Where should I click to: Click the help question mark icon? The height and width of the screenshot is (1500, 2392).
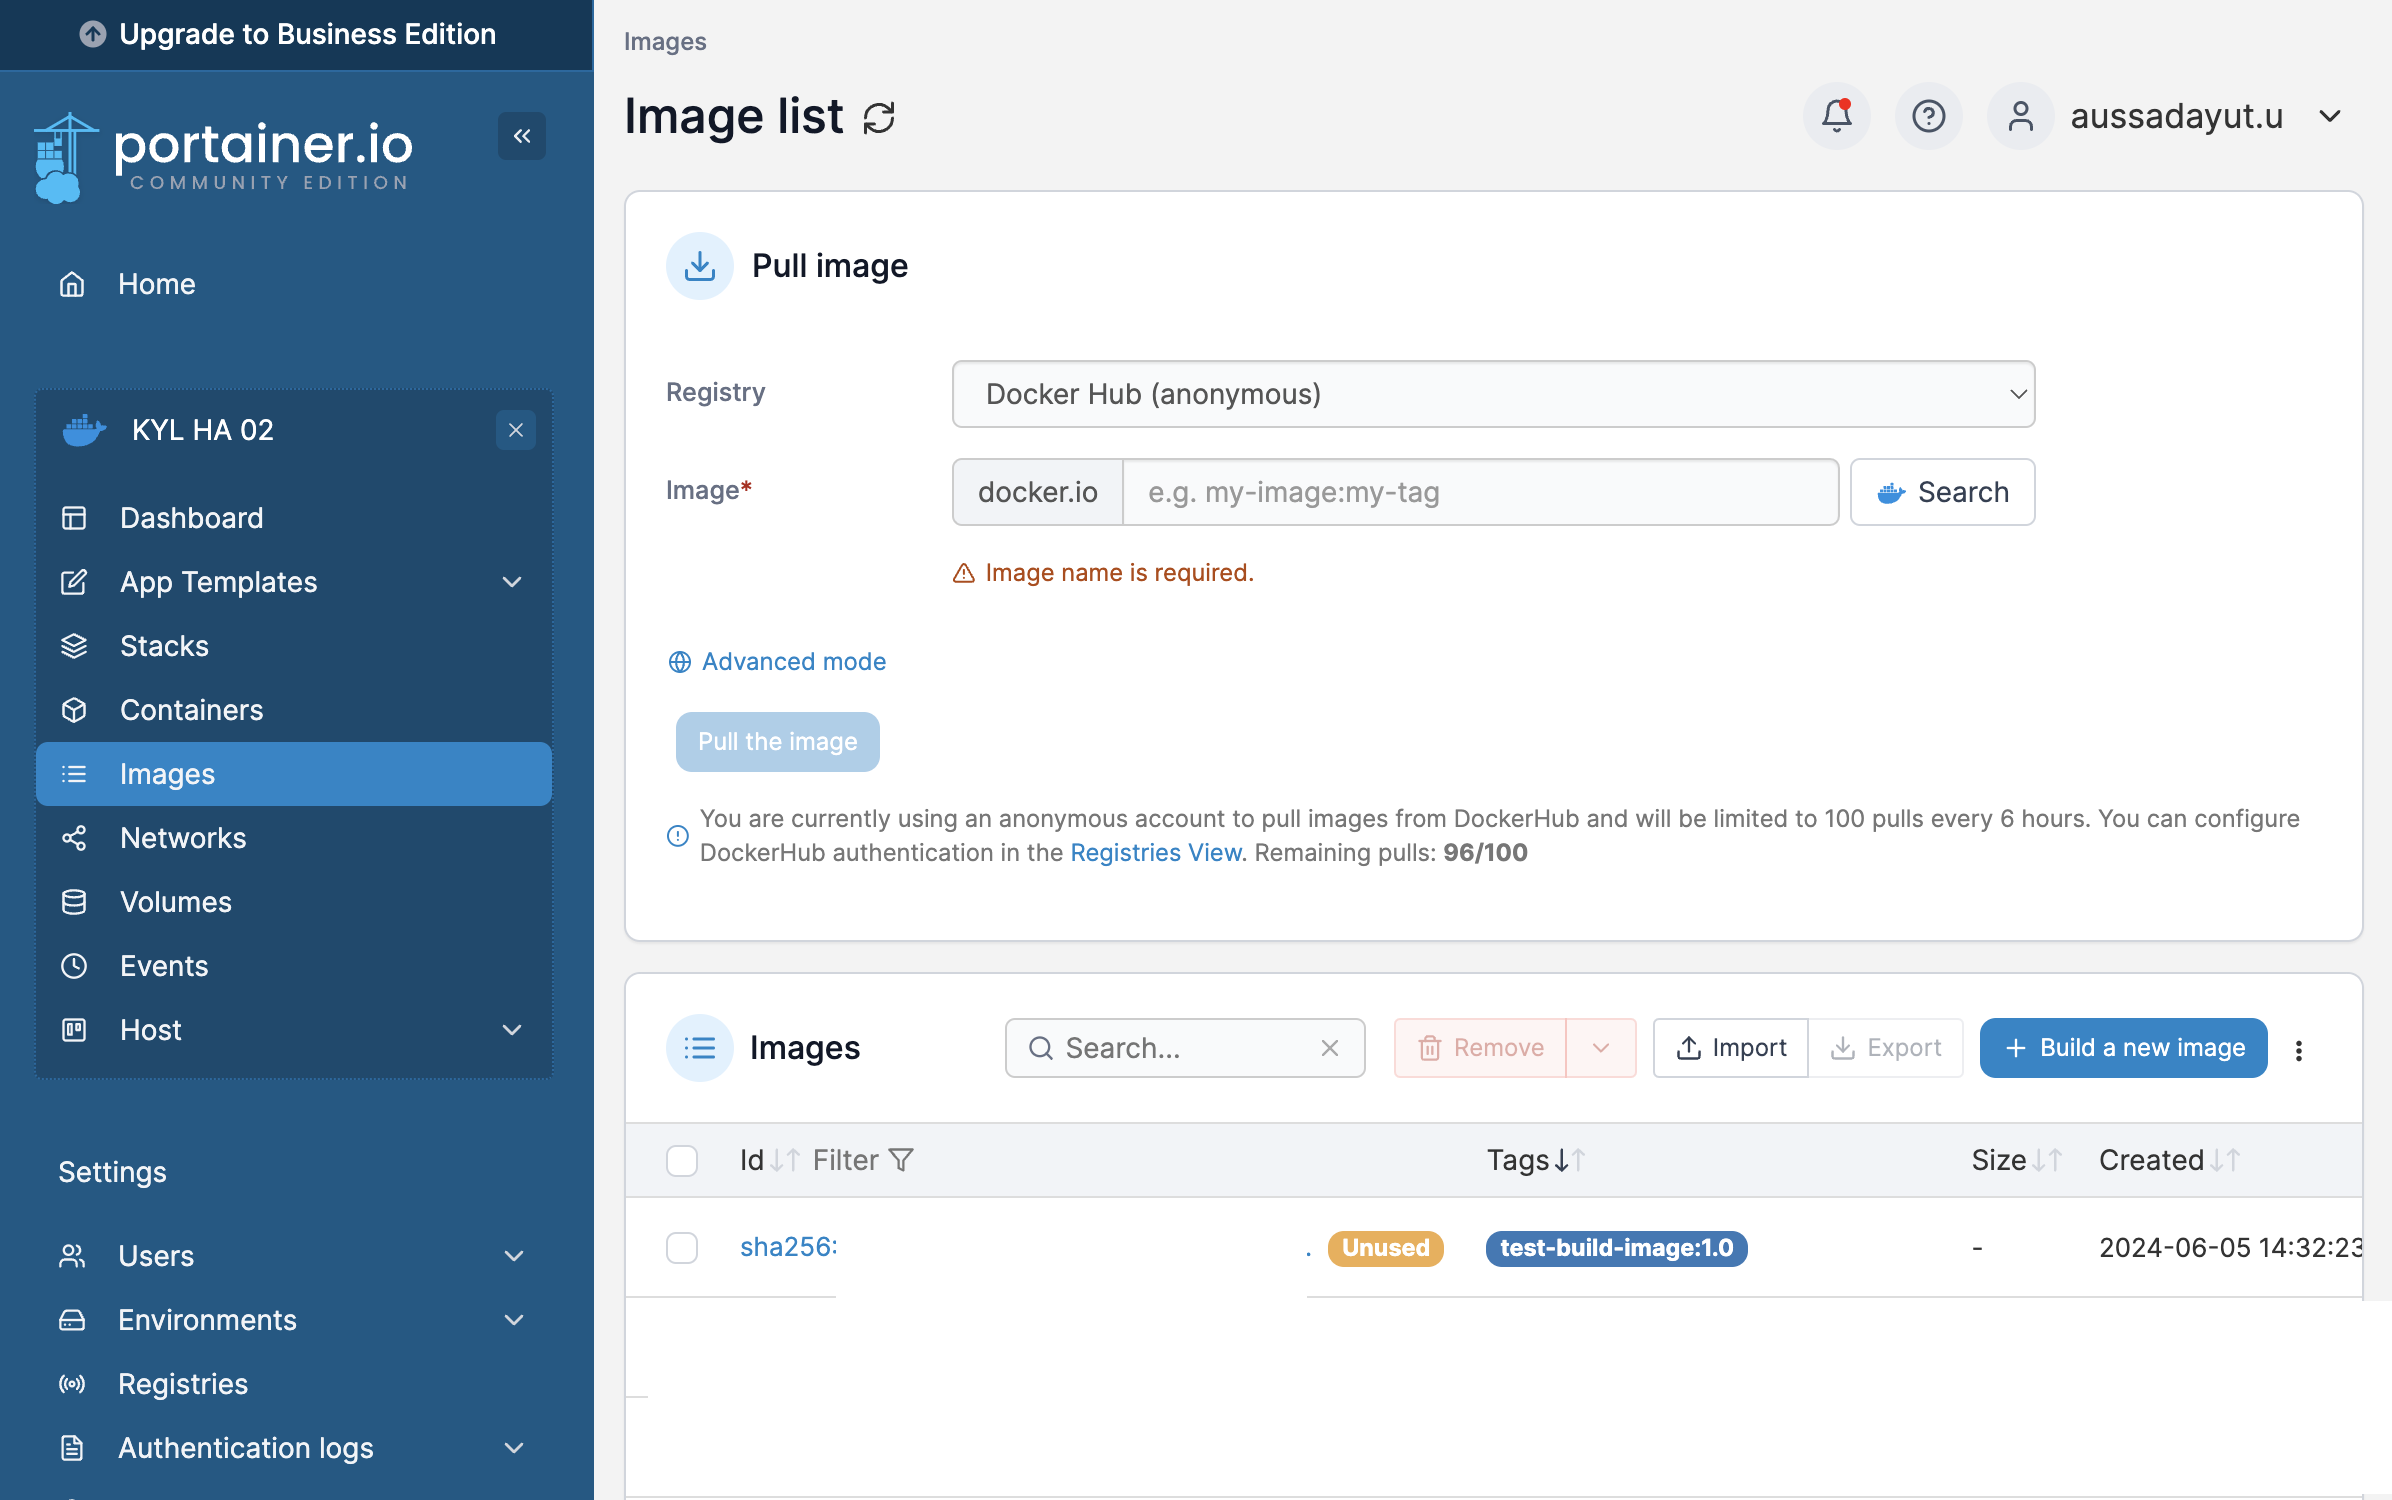pyautogui.click(x=1928, y=116)
